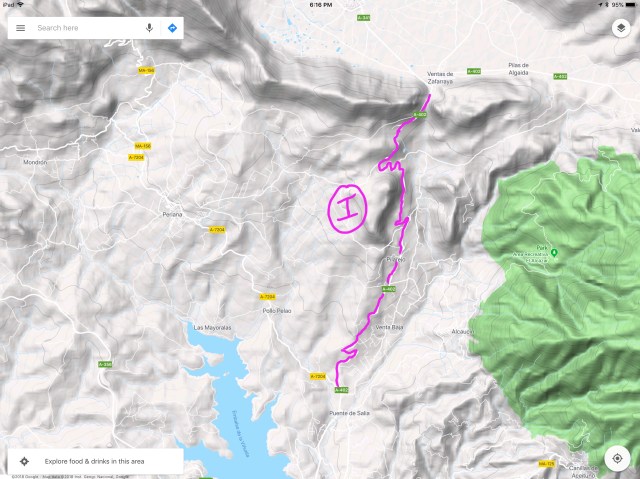Tap the battery indicator in status bar

coord(630,4)
